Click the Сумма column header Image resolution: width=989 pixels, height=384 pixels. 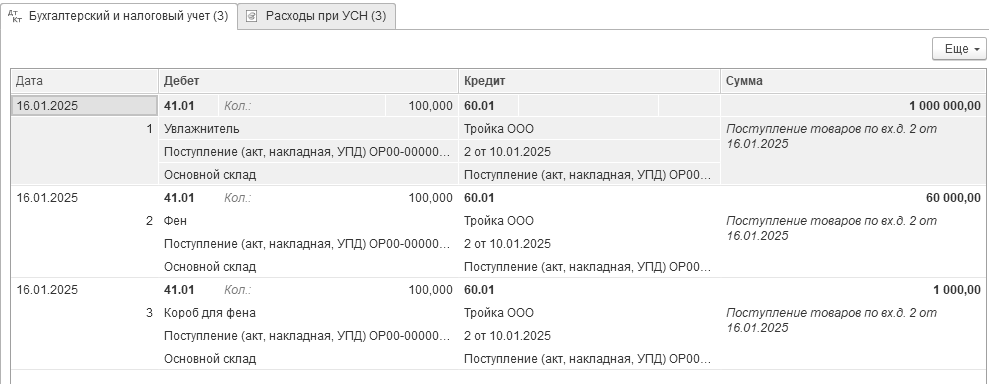(x=853, y=81)
